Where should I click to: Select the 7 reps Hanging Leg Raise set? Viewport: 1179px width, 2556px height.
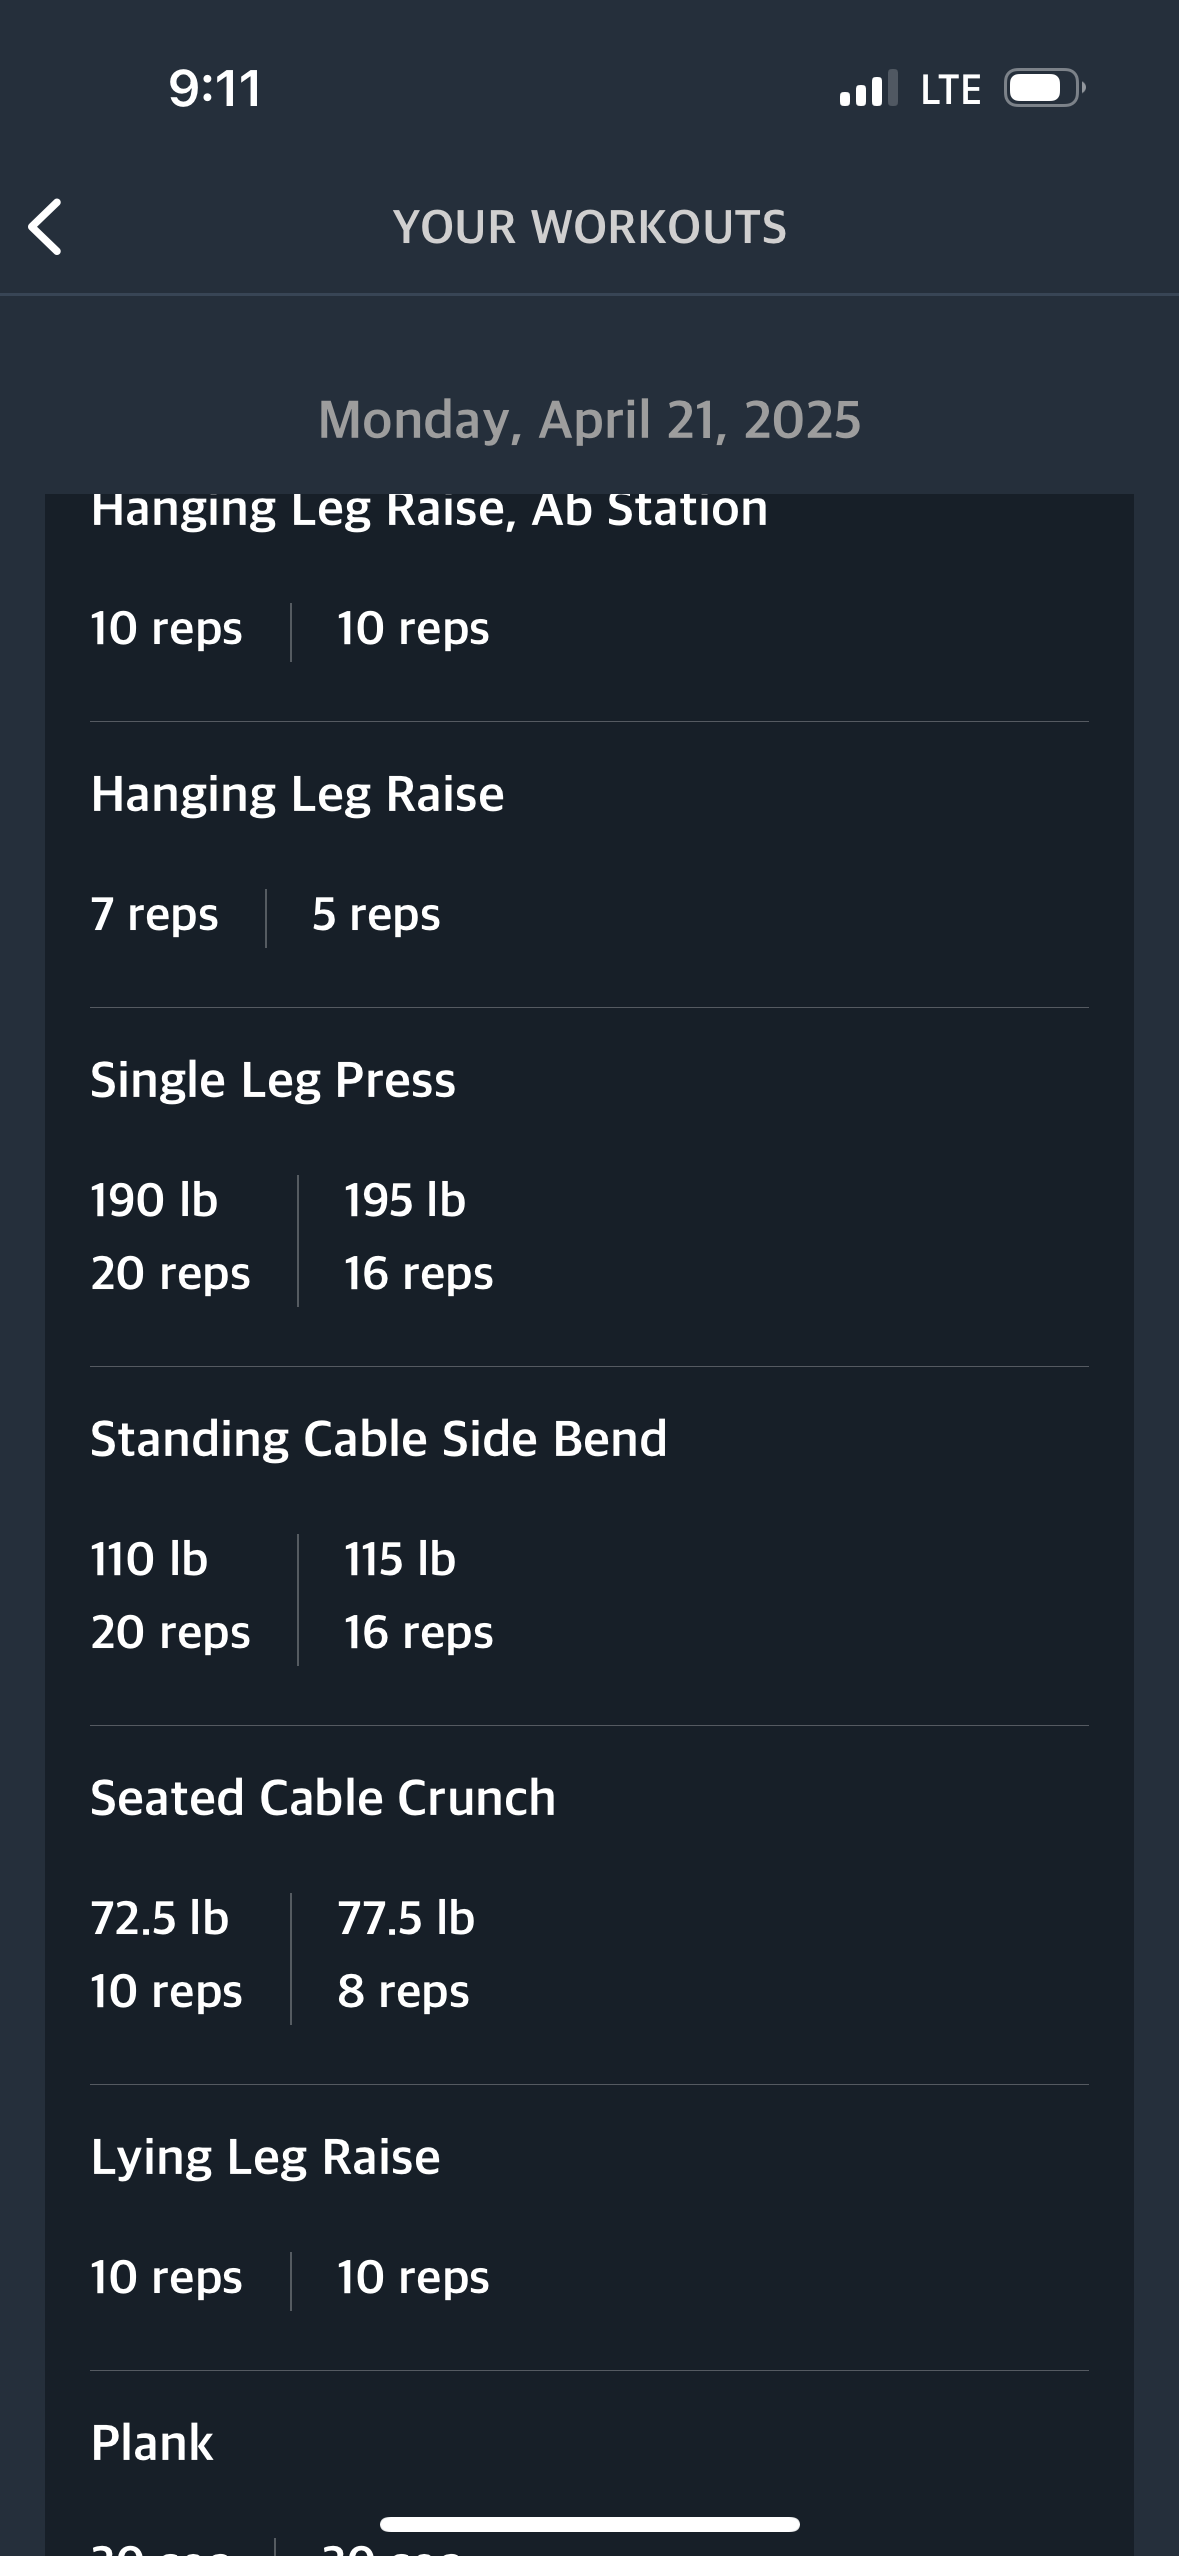pos(154,915)
